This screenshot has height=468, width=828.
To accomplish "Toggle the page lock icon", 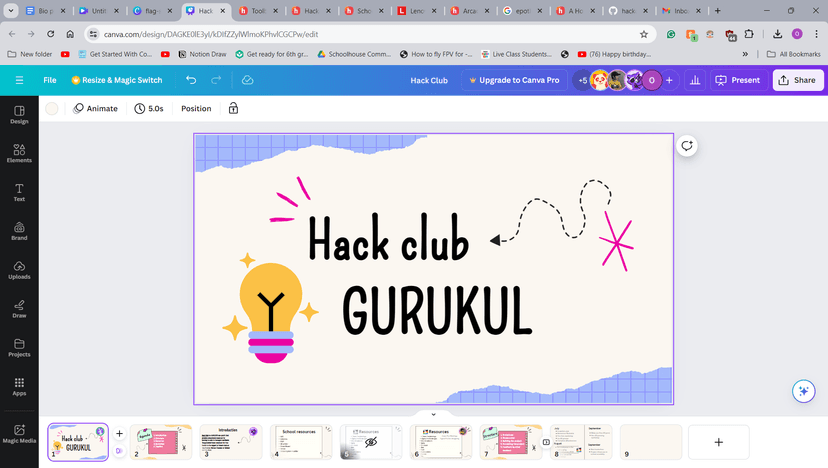I will (x=233, y=108).
